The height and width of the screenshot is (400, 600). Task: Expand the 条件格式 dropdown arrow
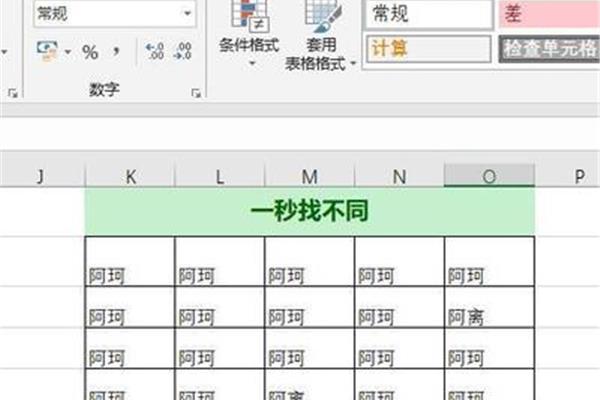point(252,62)
